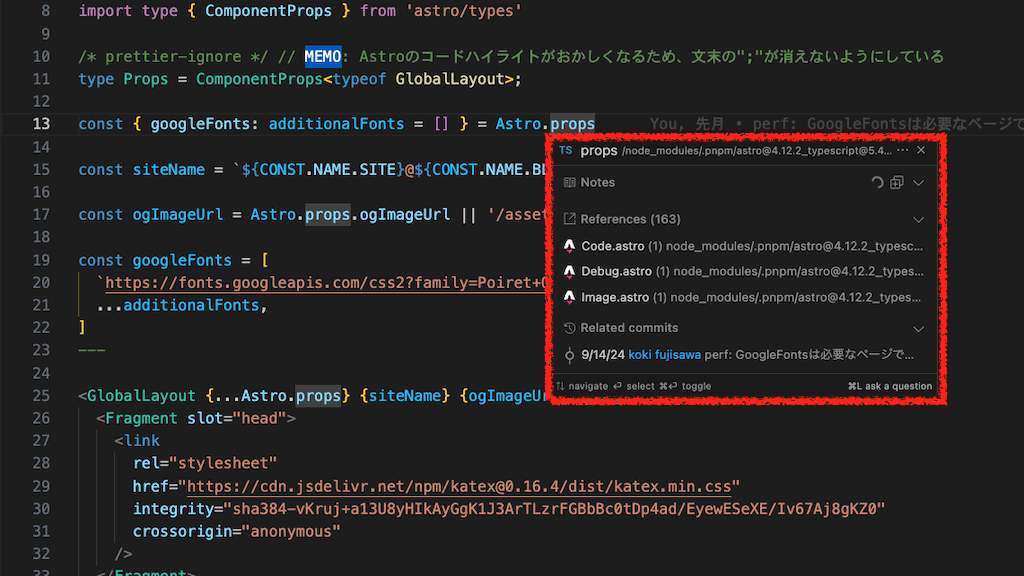The image size is (1024, 576).
Task: Click the Astro icon beside Debug.astro
Action: [569, 272]
